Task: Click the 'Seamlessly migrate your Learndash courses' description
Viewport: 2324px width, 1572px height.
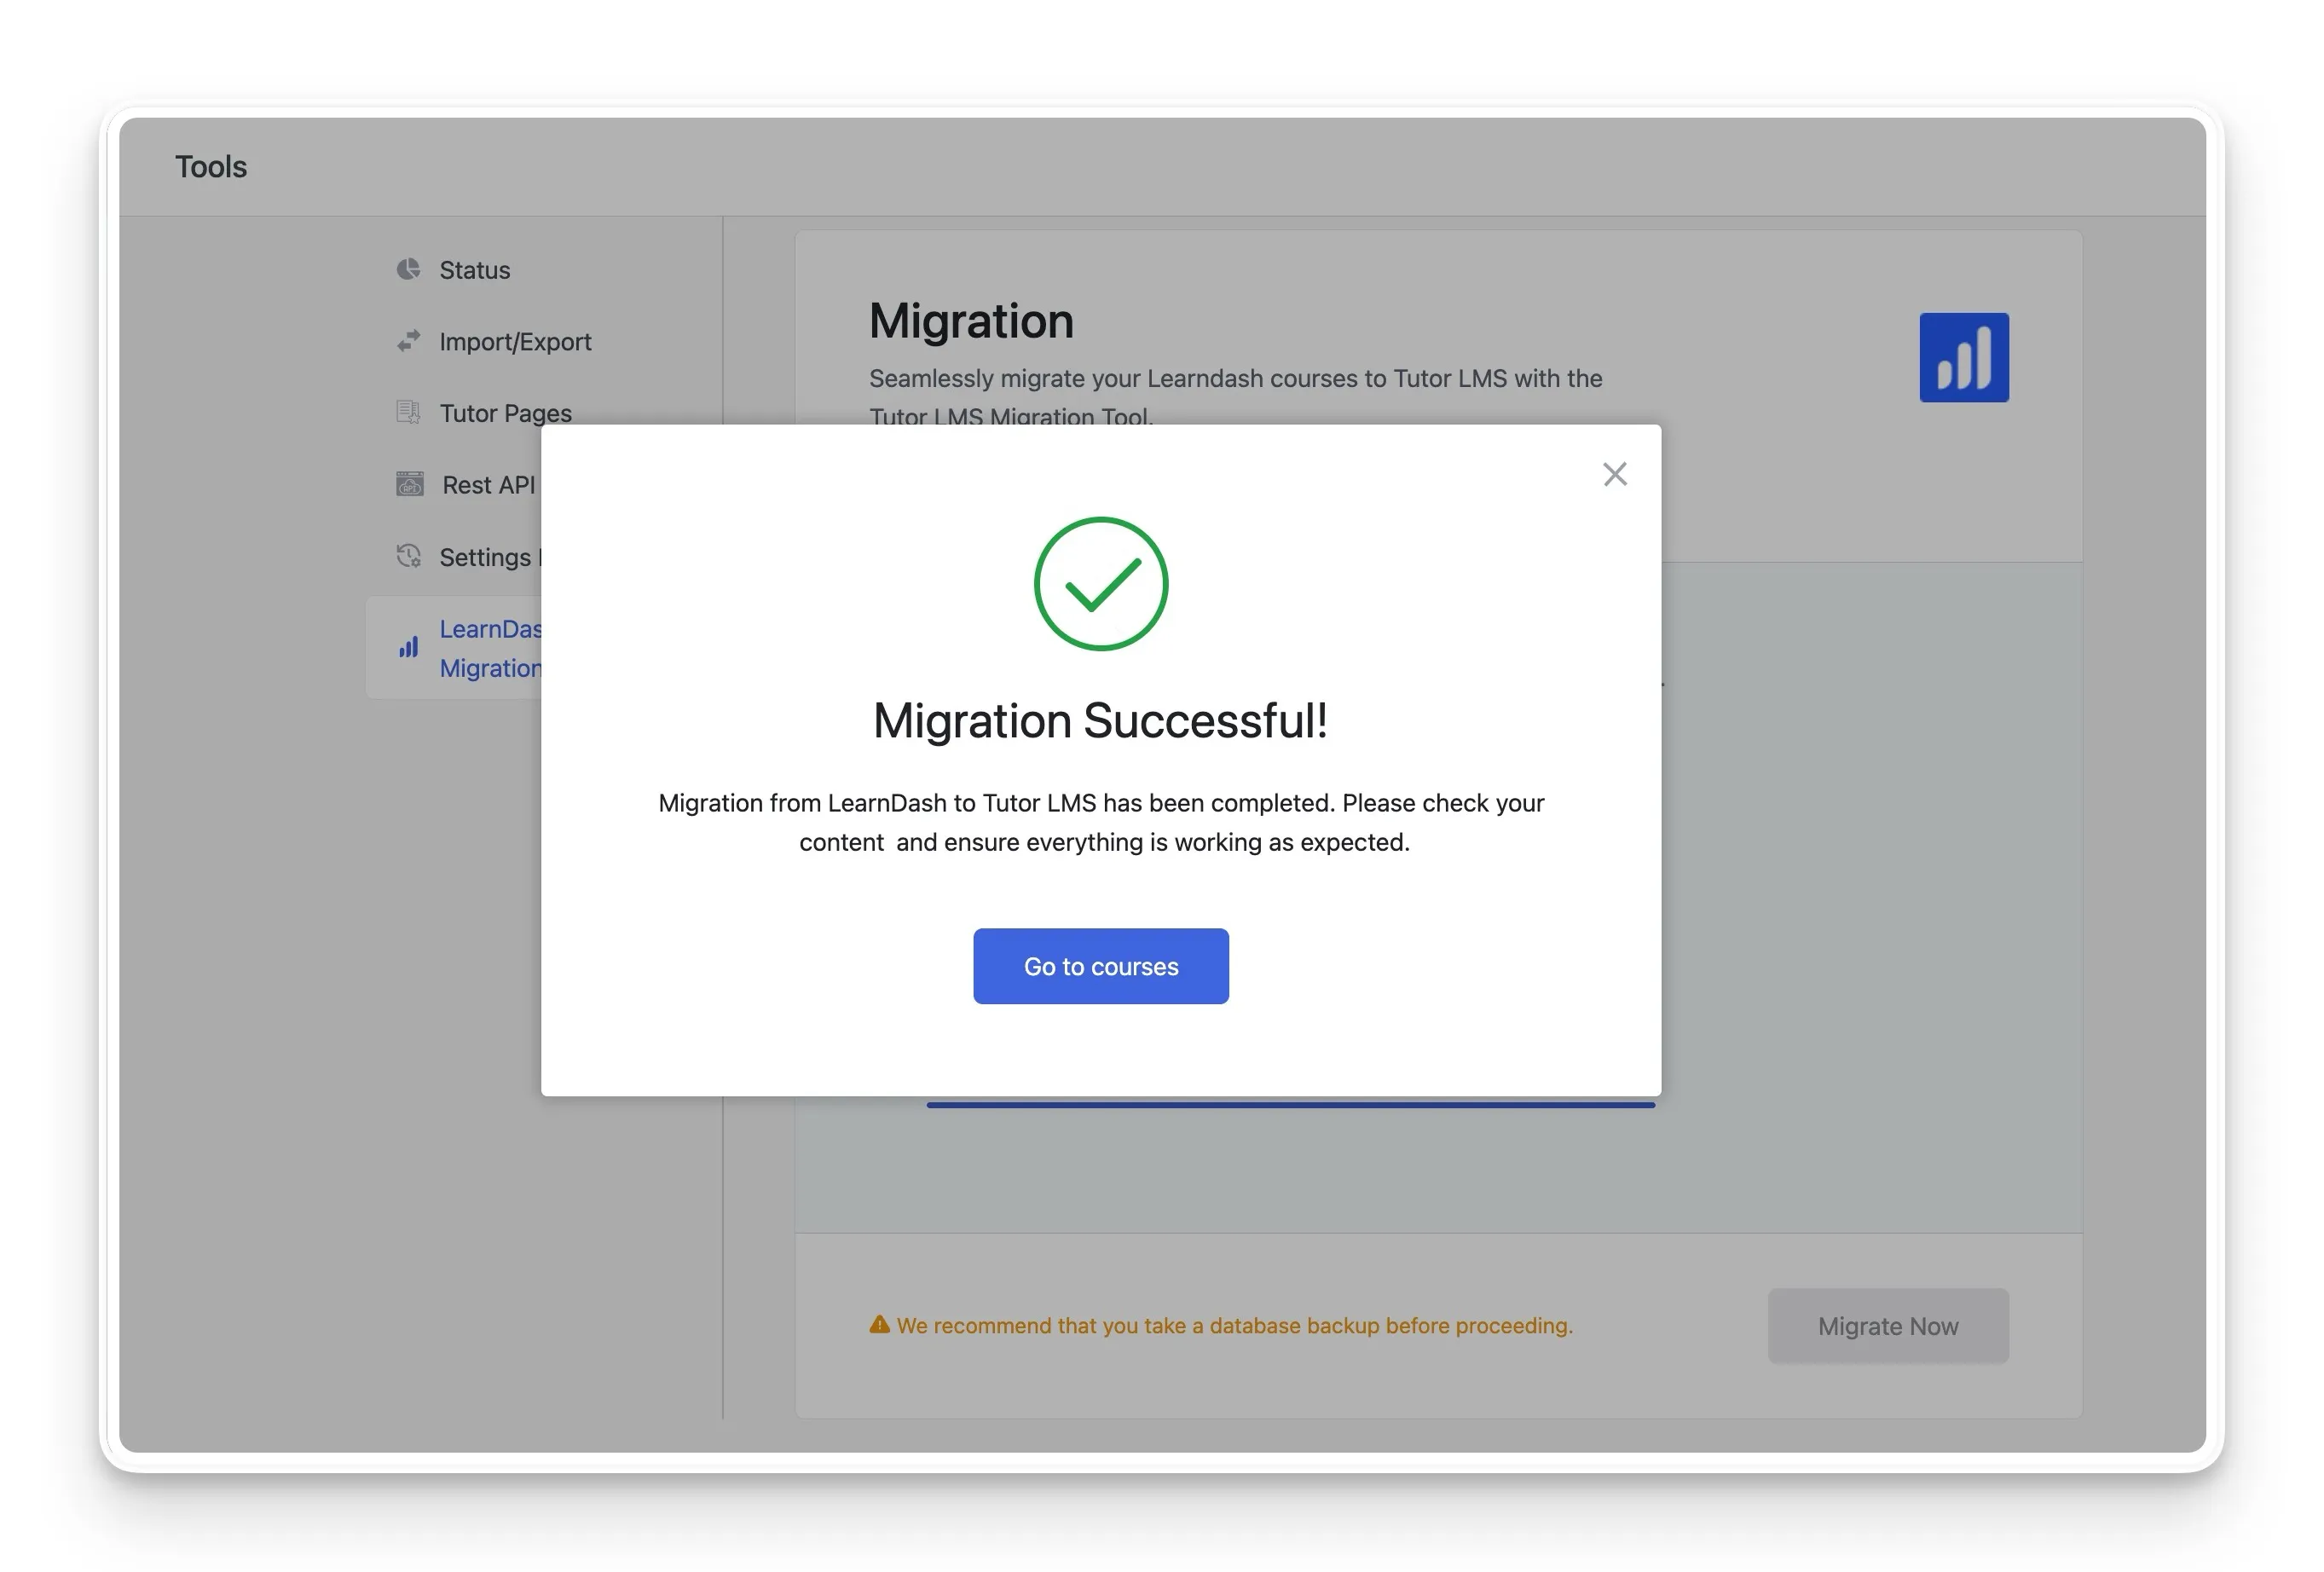Action: (1235, 396)
